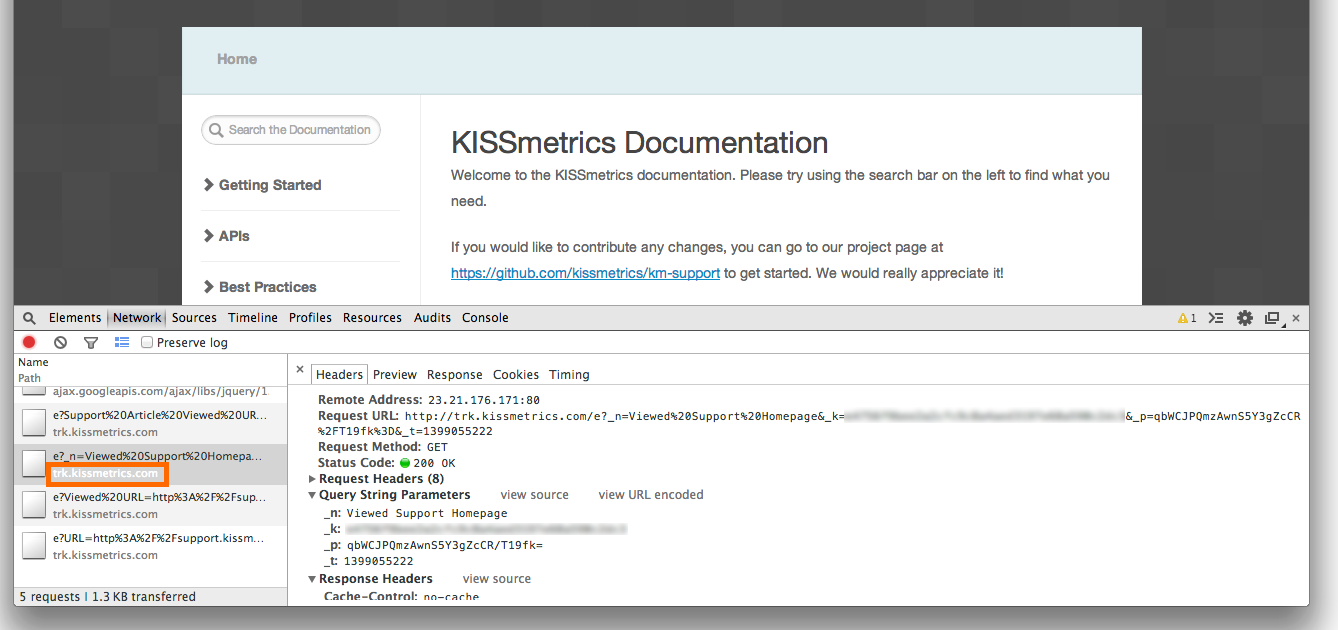The height and width of the screenshot is (630, 1338).
Task: Switch to the Profiles panel
Action: (310, 318)
